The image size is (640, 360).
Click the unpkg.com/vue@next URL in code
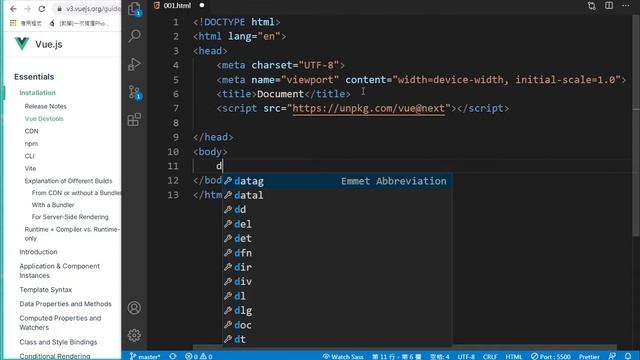pos(368,109)
